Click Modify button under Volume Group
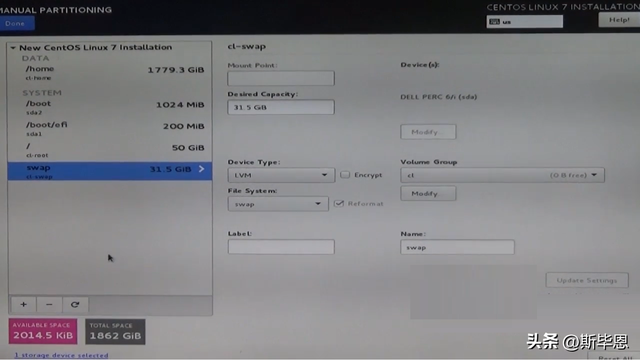Image resolution: width=640 pixels, height=361 pixels. [x=428, y=194]
